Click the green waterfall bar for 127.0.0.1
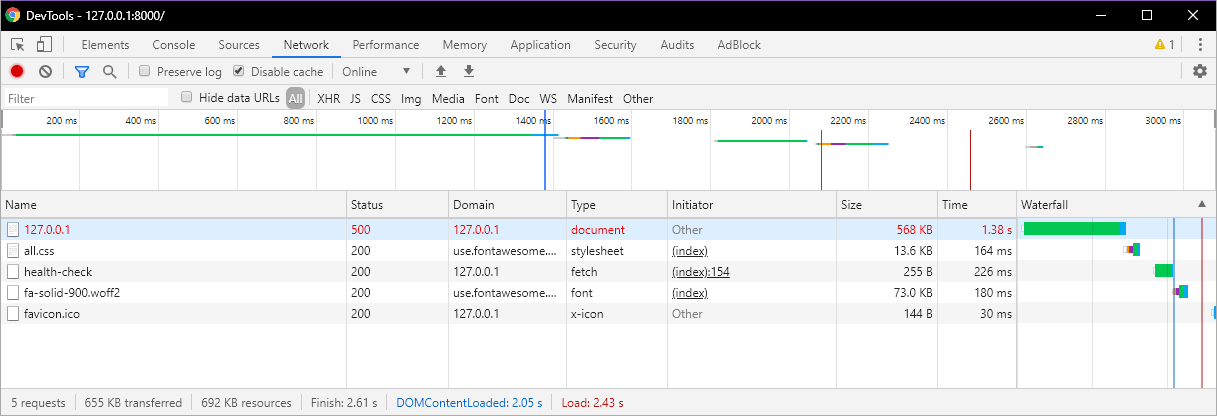 pos(1072,228)
